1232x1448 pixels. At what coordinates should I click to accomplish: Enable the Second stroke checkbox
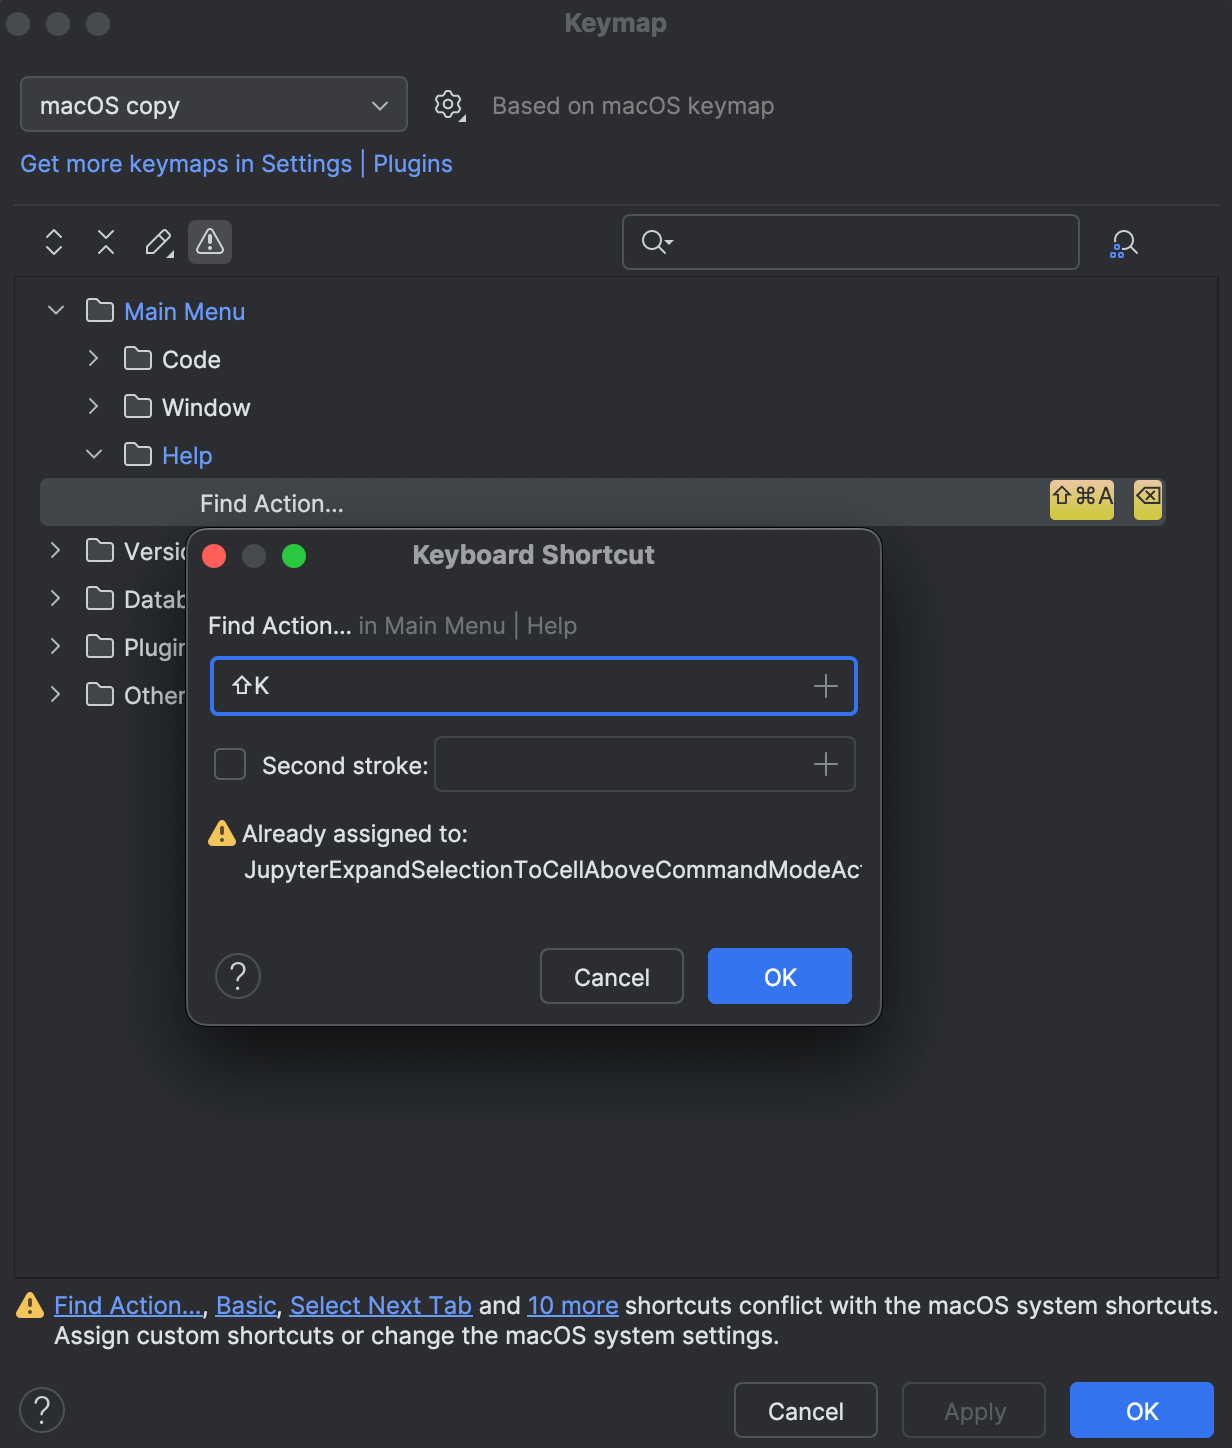coord(229,764)
